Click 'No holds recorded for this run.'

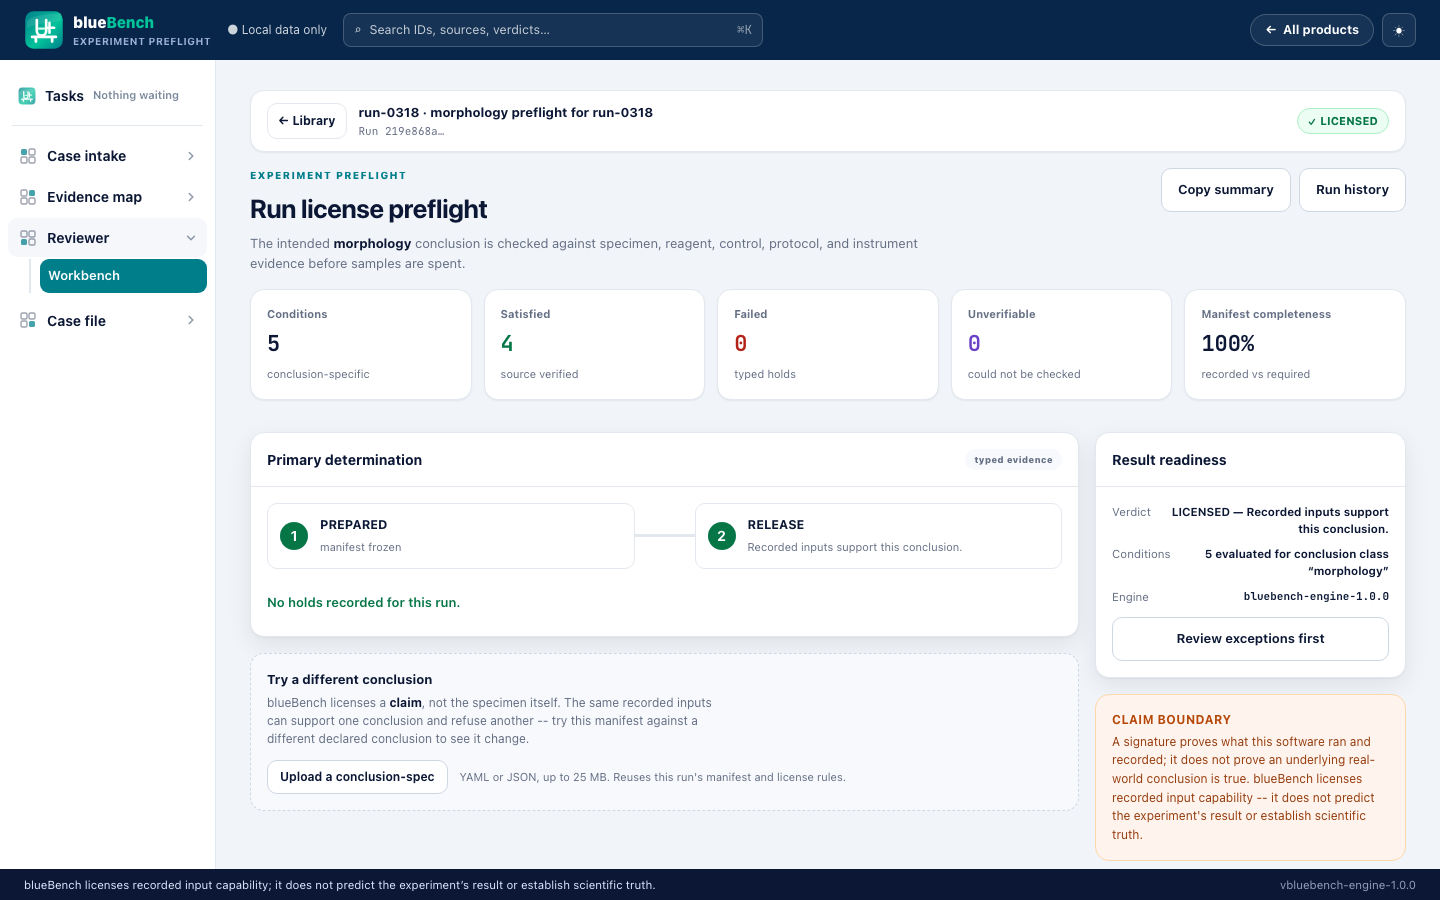(364, 603)
